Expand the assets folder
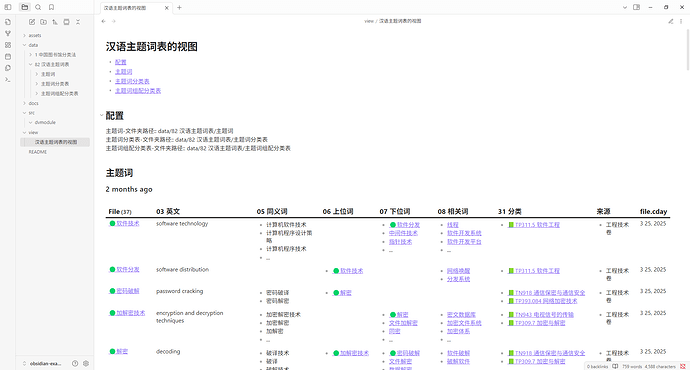The height and width of the screenshot is (370, 690). click(x=35, y=35)
